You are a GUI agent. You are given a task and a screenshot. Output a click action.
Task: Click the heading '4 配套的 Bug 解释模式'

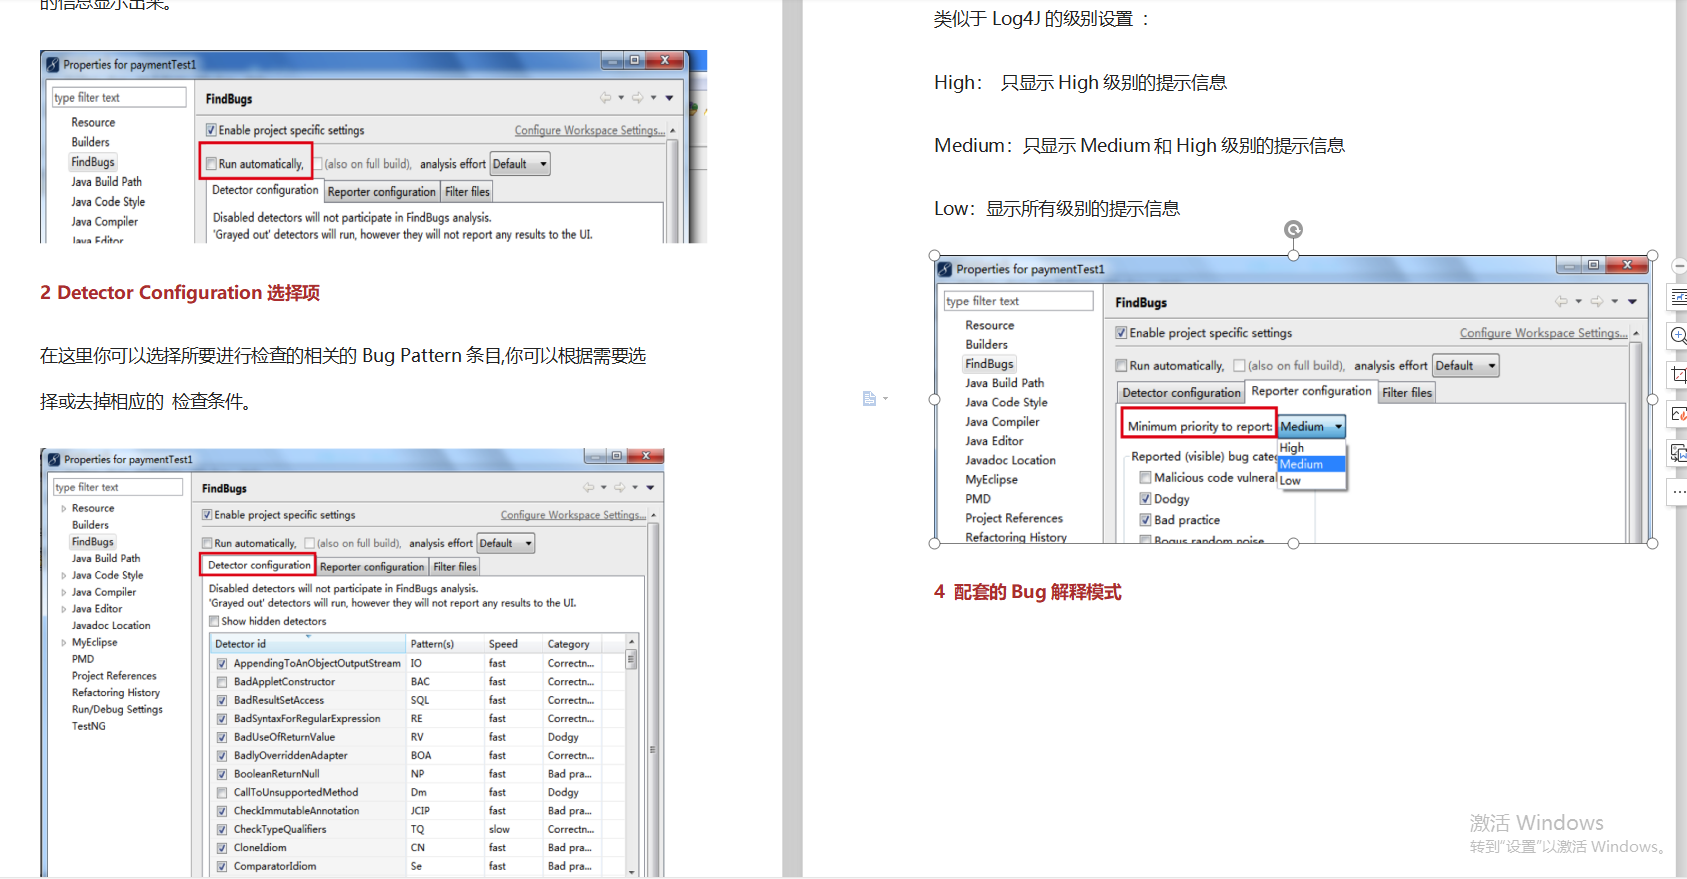(1027, 592)
